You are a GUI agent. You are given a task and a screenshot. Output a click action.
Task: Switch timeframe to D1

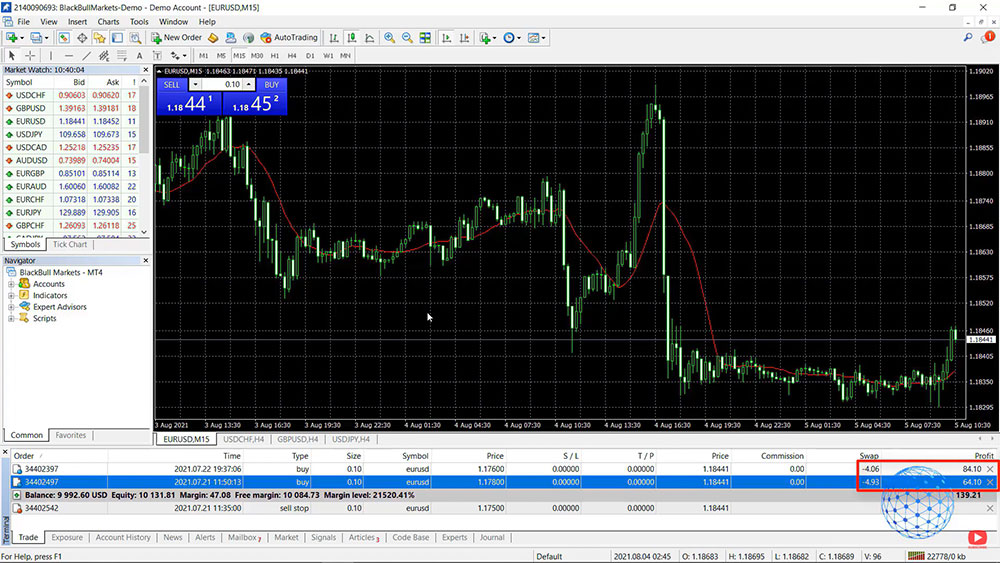[310, 55]
